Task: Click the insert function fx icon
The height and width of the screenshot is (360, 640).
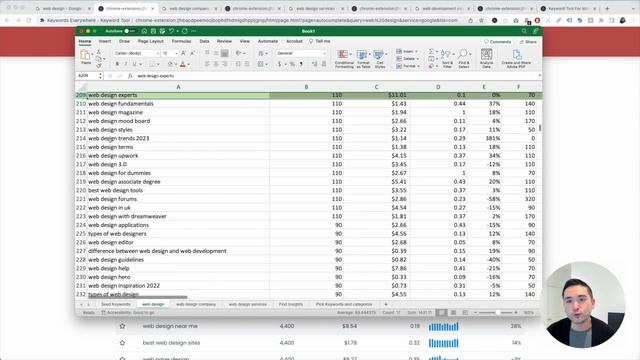Action: [130, 76]
